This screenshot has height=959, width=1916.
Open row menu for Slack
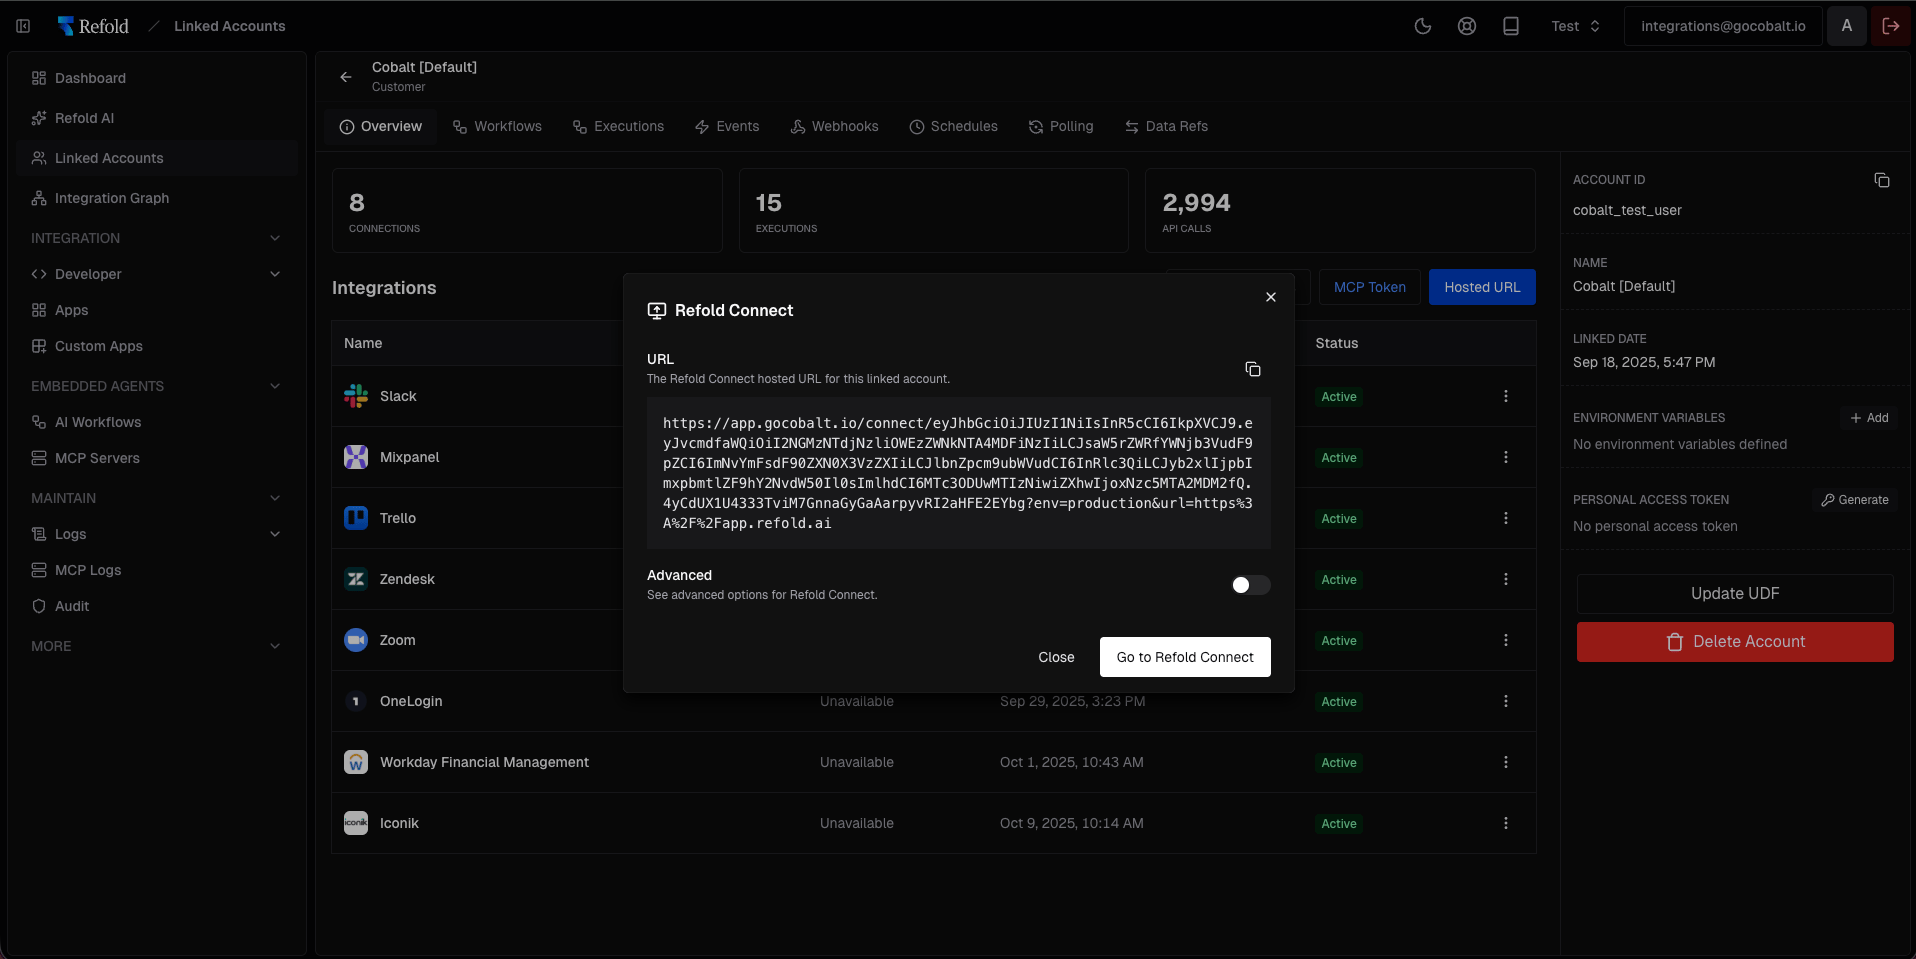(x=1506, y=396)
